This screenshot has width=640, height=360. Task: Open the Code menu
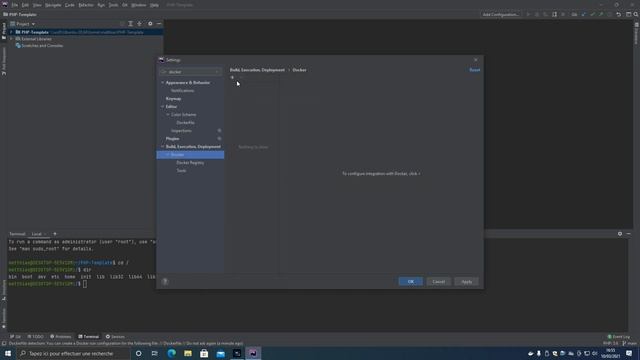point(70,5)
